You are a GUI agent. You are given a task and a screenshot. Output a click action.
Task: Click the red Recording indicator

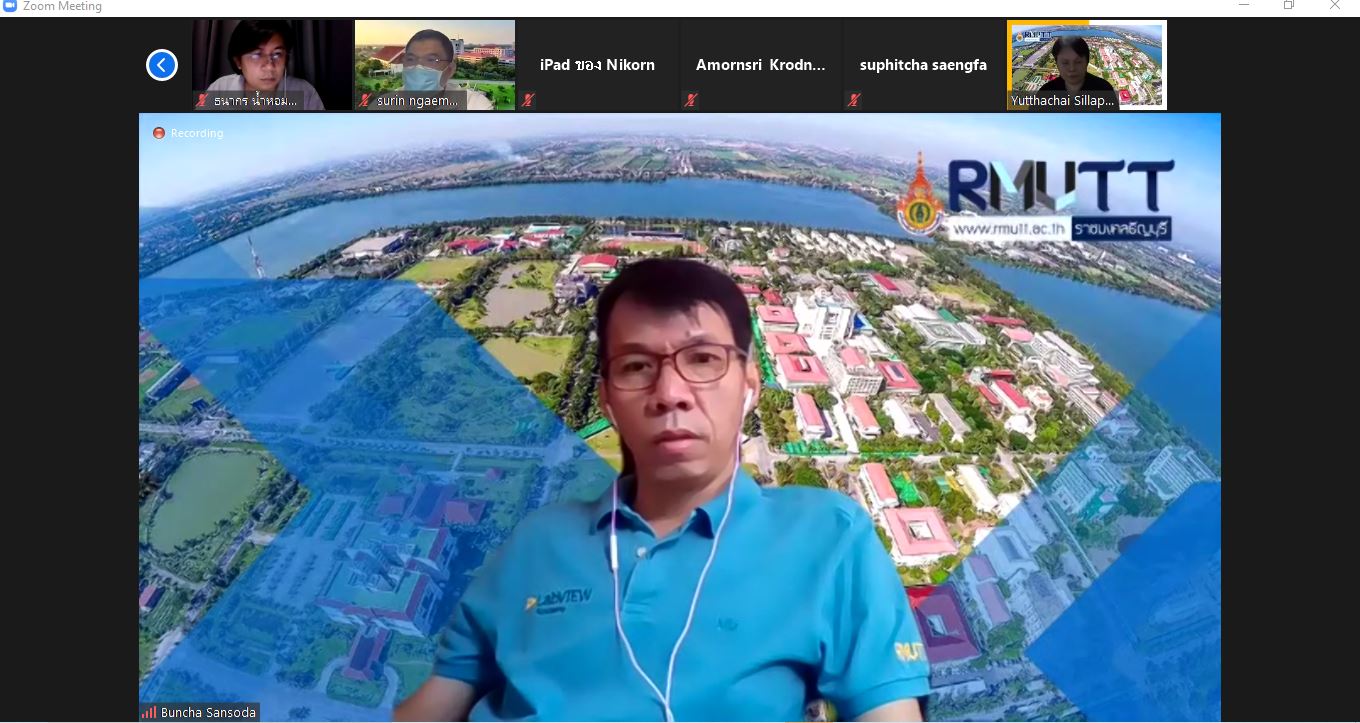tap(158, 133)
